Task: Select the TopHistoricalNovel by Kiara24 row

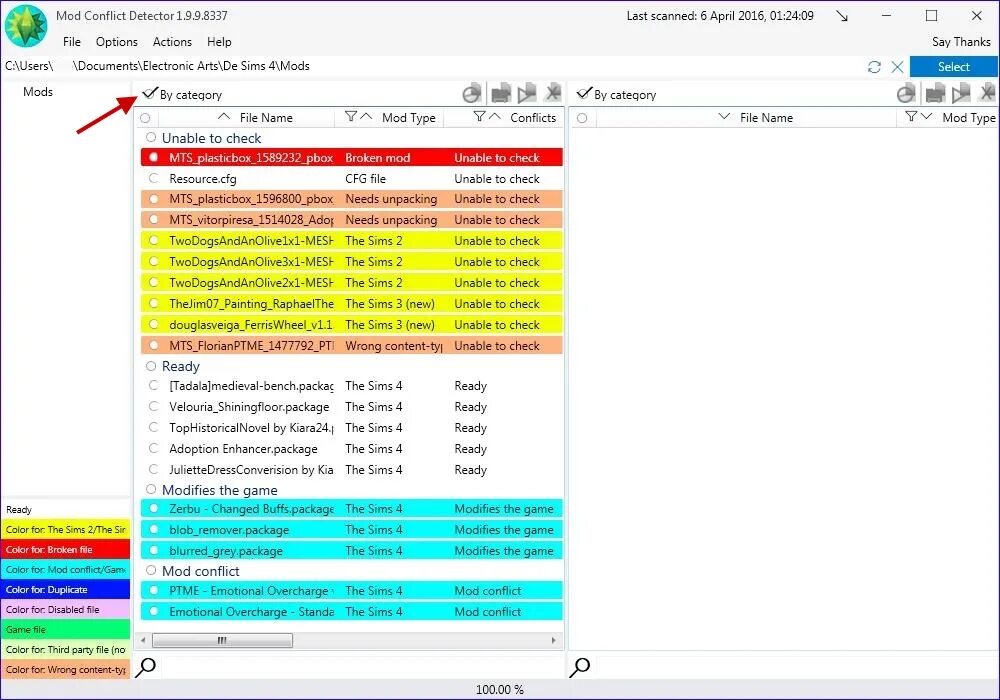Action: click(x=351, y=427)
